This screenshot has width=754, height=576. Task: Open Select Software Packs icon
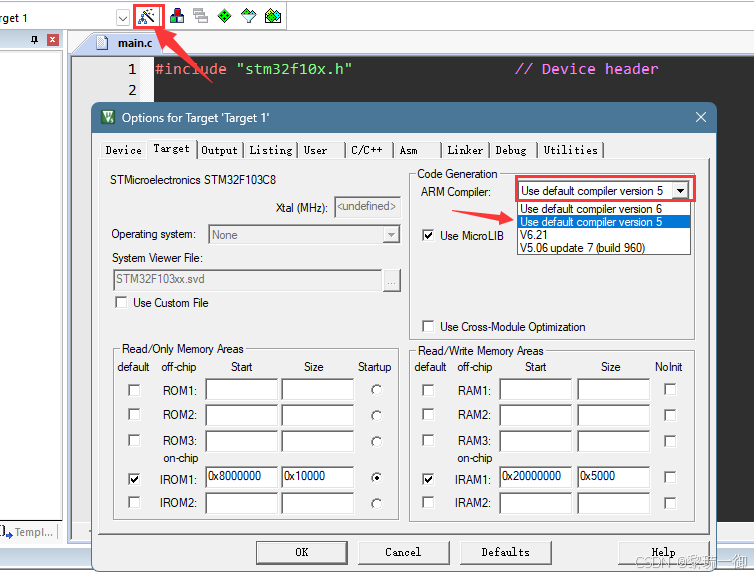point(249,16)
